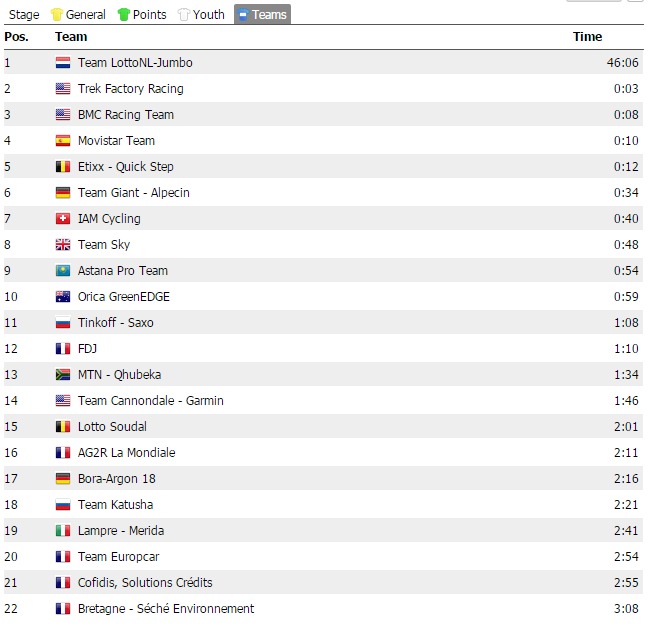Click the Spain flag beside Movistar Team
Viewport: 648px width, 629px height.
coord(63,141)
